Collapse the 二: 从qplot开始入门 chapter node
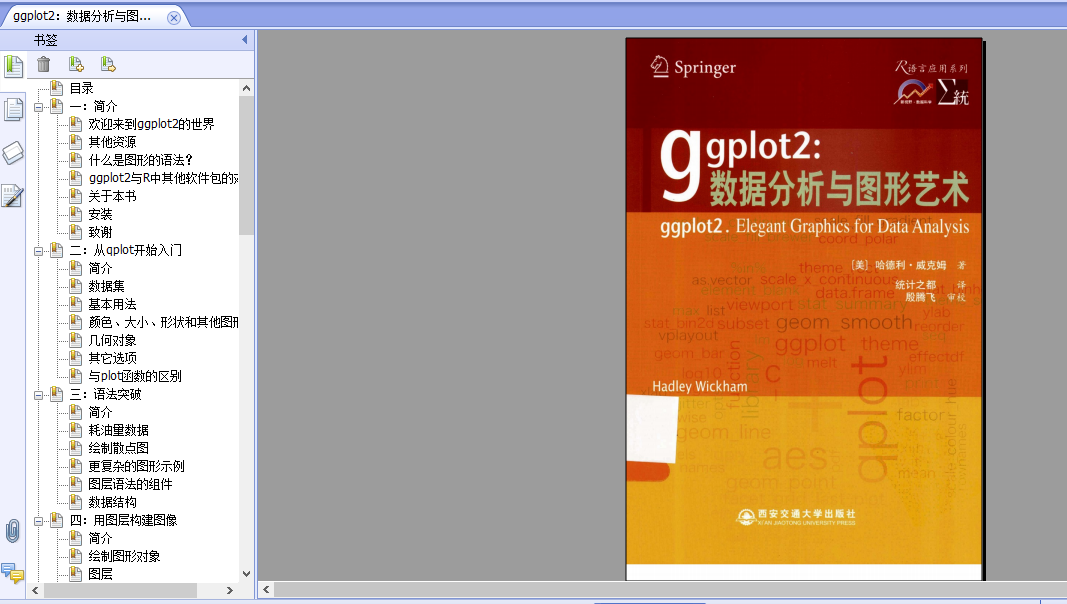1067x604 pixels. 39,251
